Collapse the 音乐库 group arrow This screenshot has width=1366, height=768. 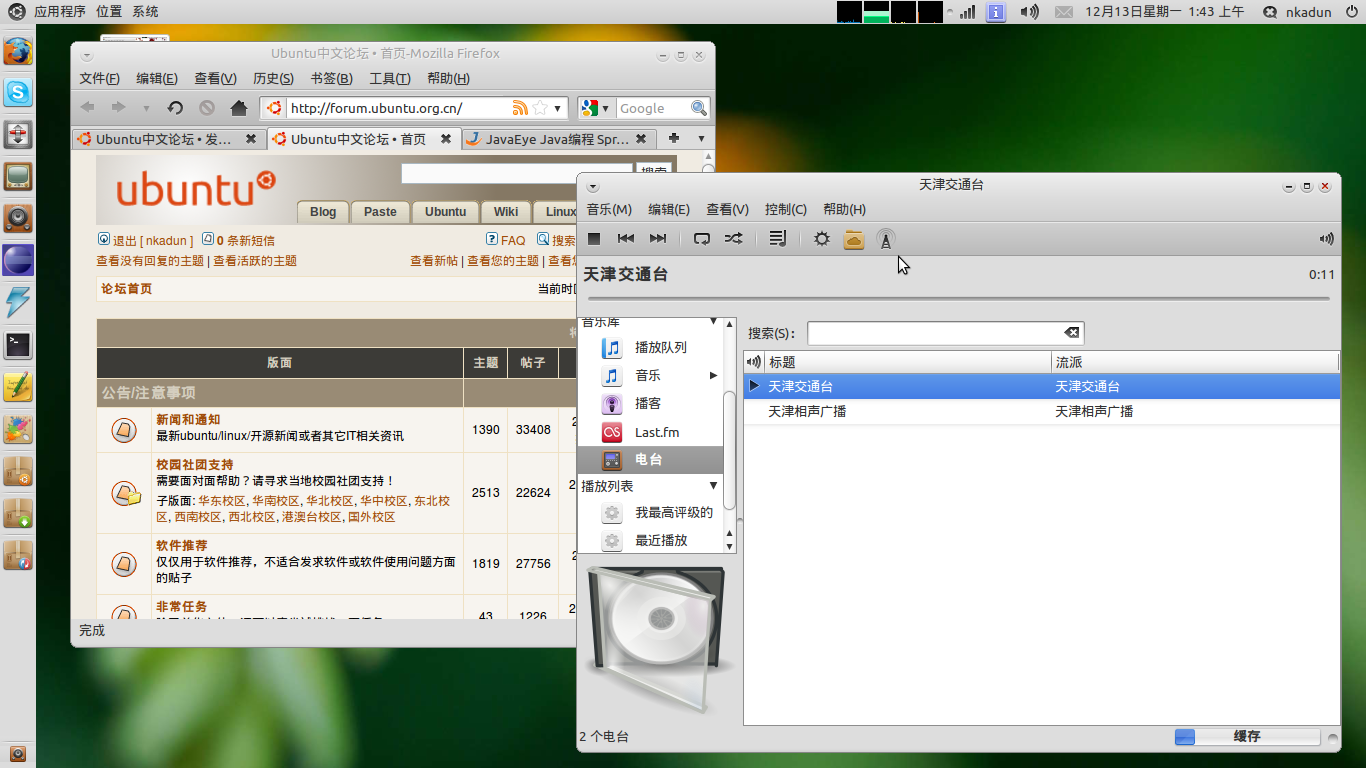point(714,322)
